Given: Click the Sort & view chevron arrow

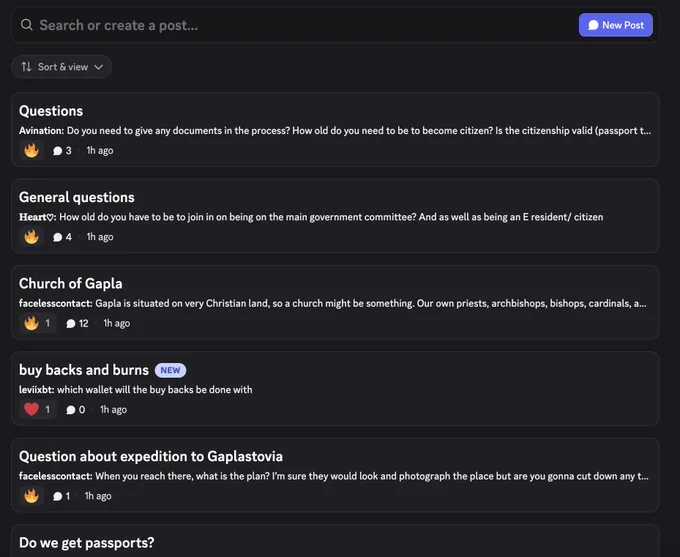Looking at the screenshot, I should [98, 67].
